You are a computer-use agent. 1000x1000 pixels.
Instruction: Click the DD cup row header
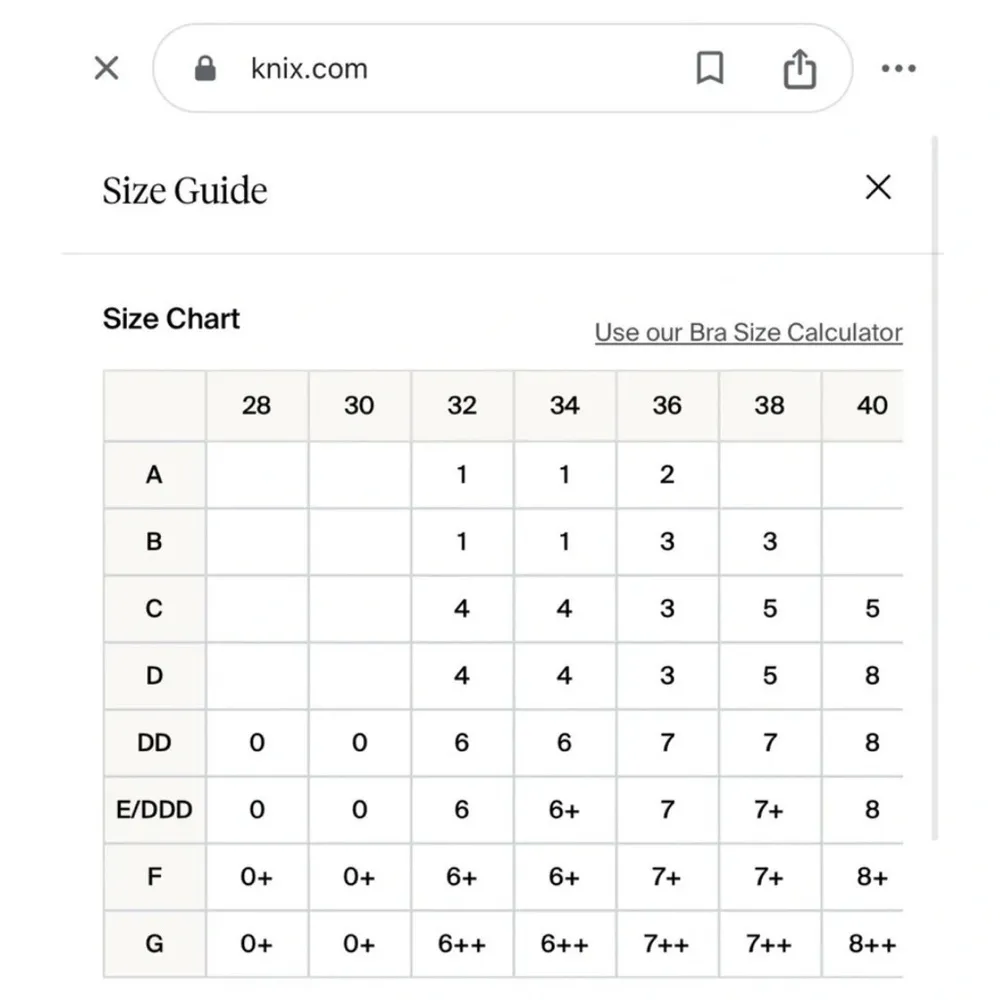click(154, 742)
